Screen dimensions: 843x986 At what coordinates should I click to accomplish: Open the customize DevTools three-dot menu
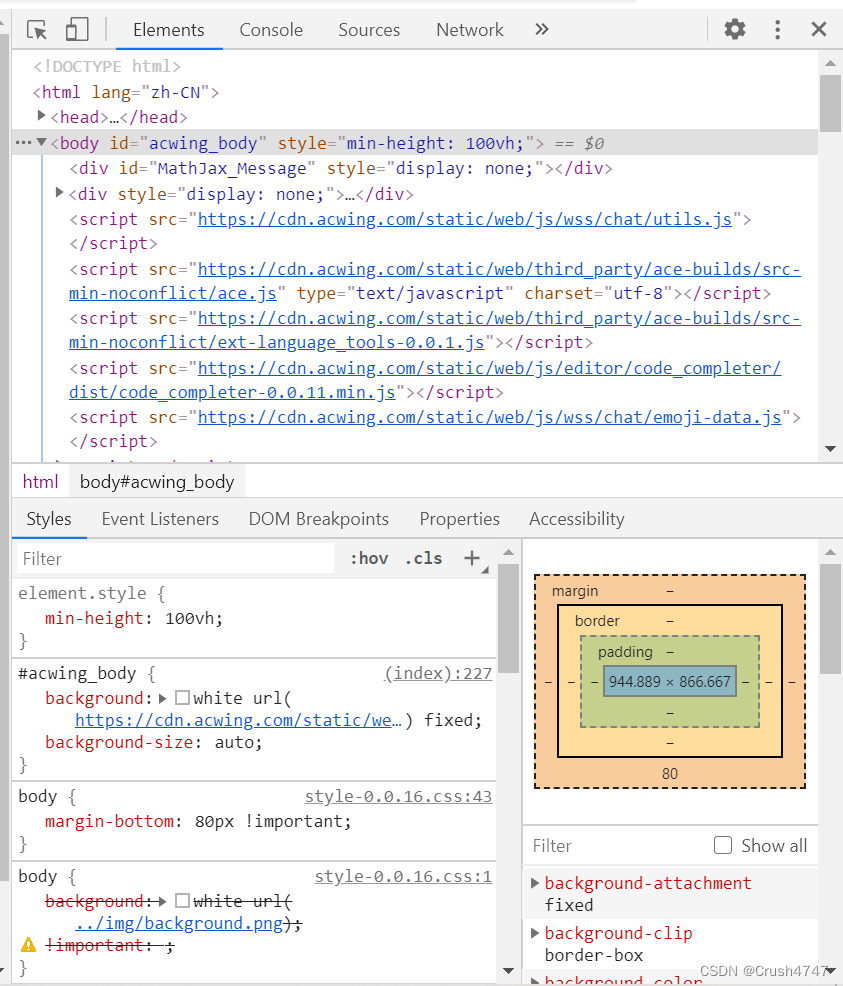778,29
